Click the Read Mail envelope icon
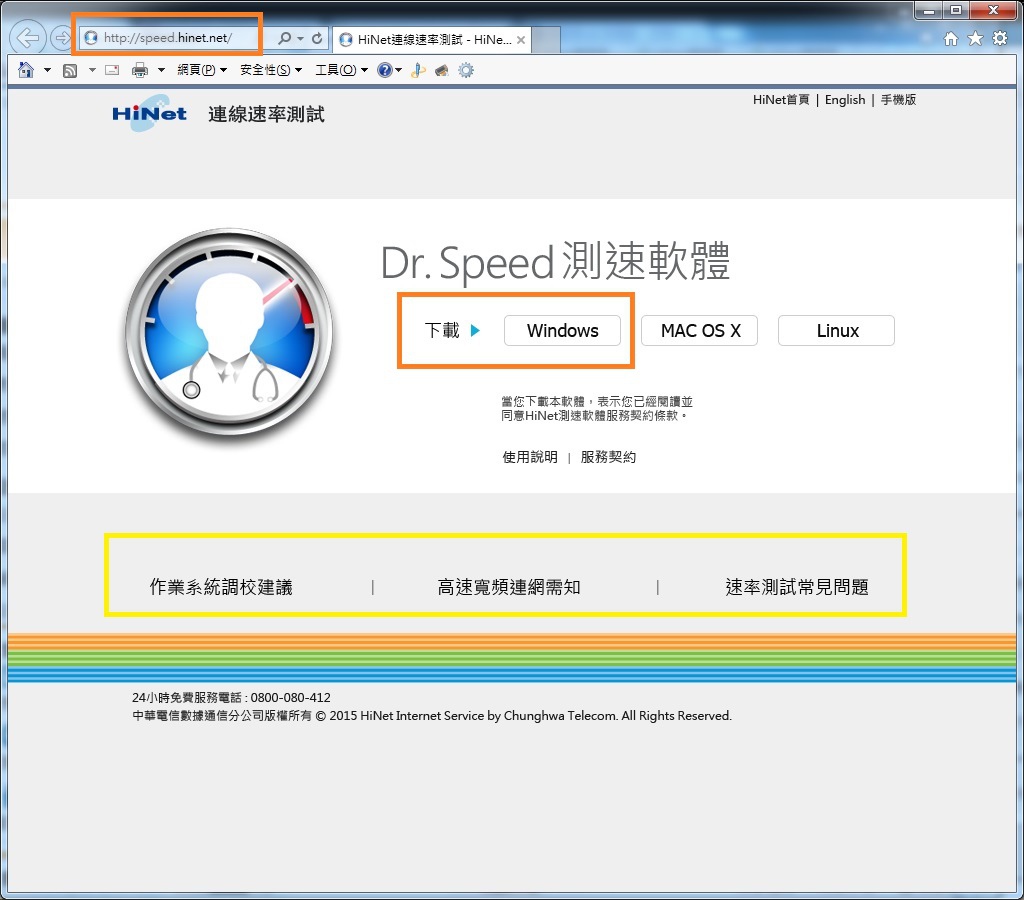Image resolution: width=1024 pixels, height=900 pixels. tap(112, 70)
